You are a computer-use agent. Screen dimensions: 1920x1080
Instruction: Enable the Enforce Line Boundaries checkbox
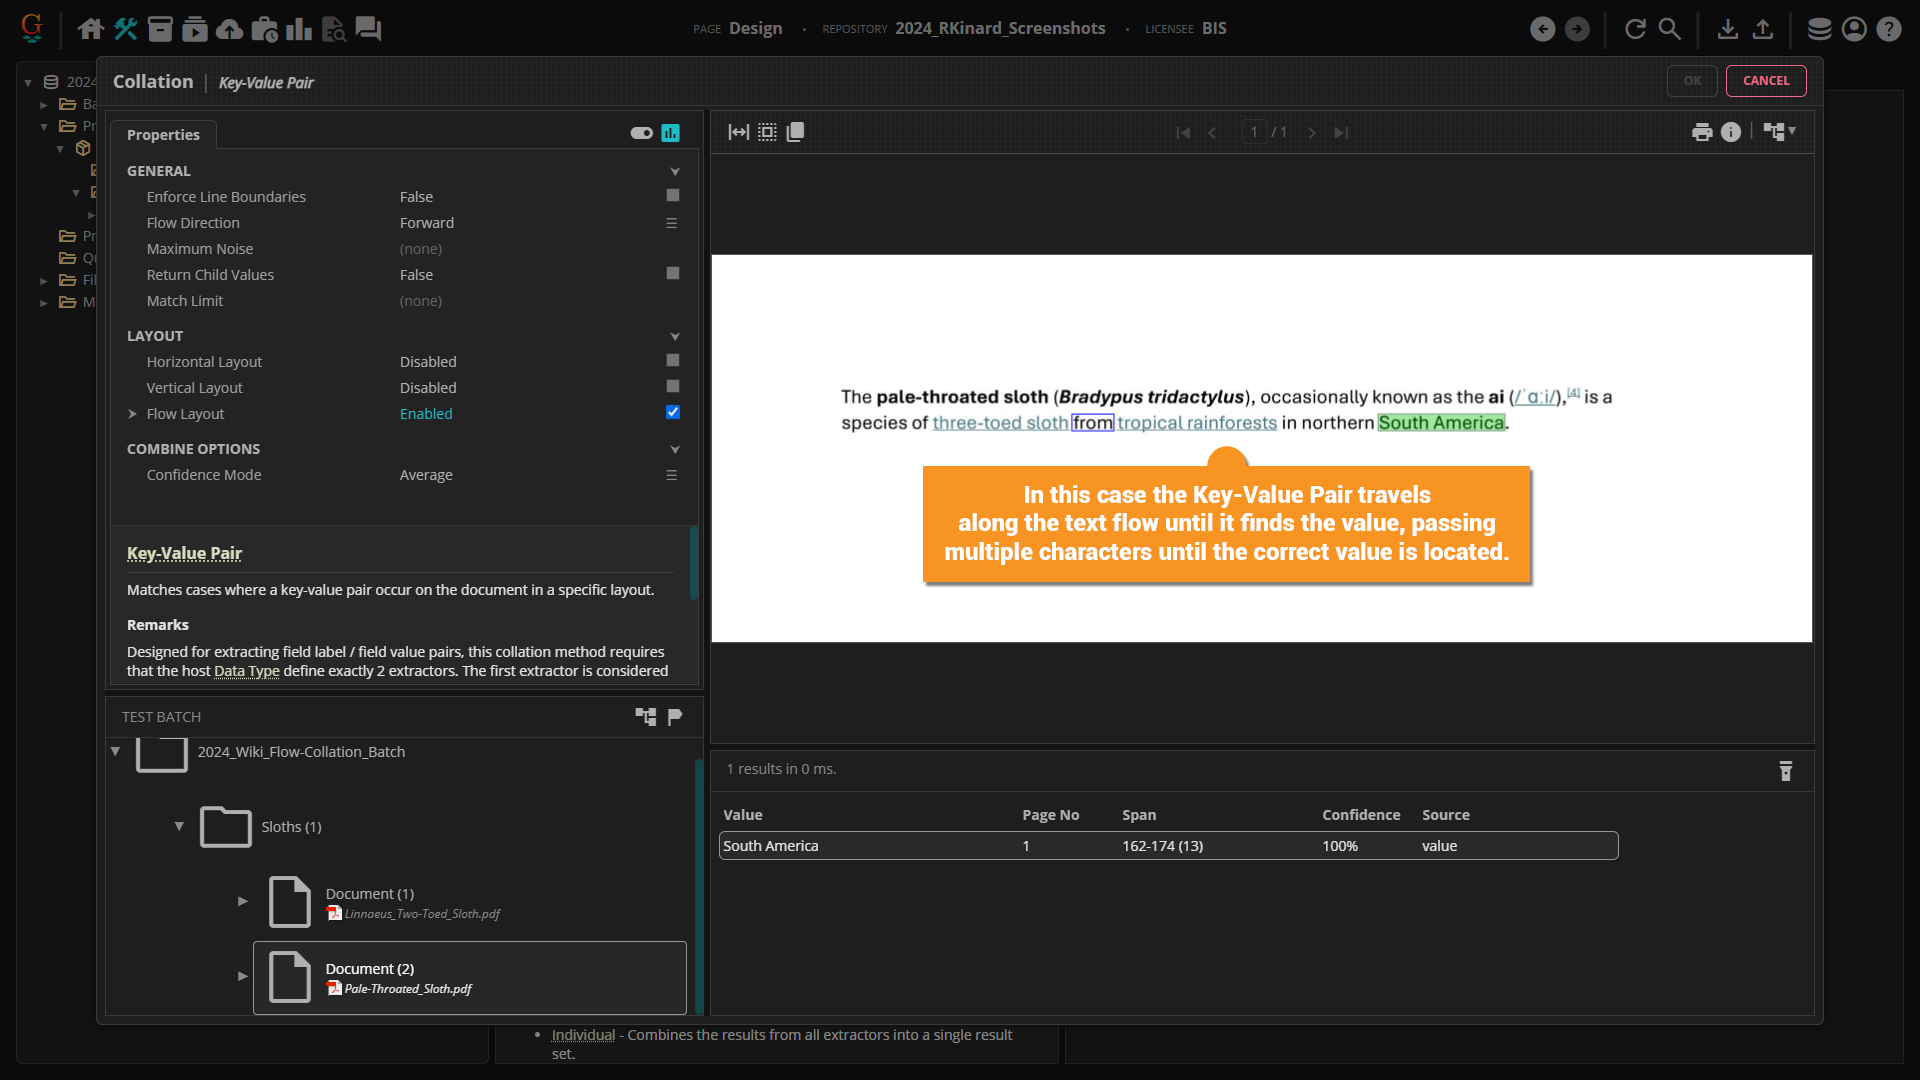point(673,196)
